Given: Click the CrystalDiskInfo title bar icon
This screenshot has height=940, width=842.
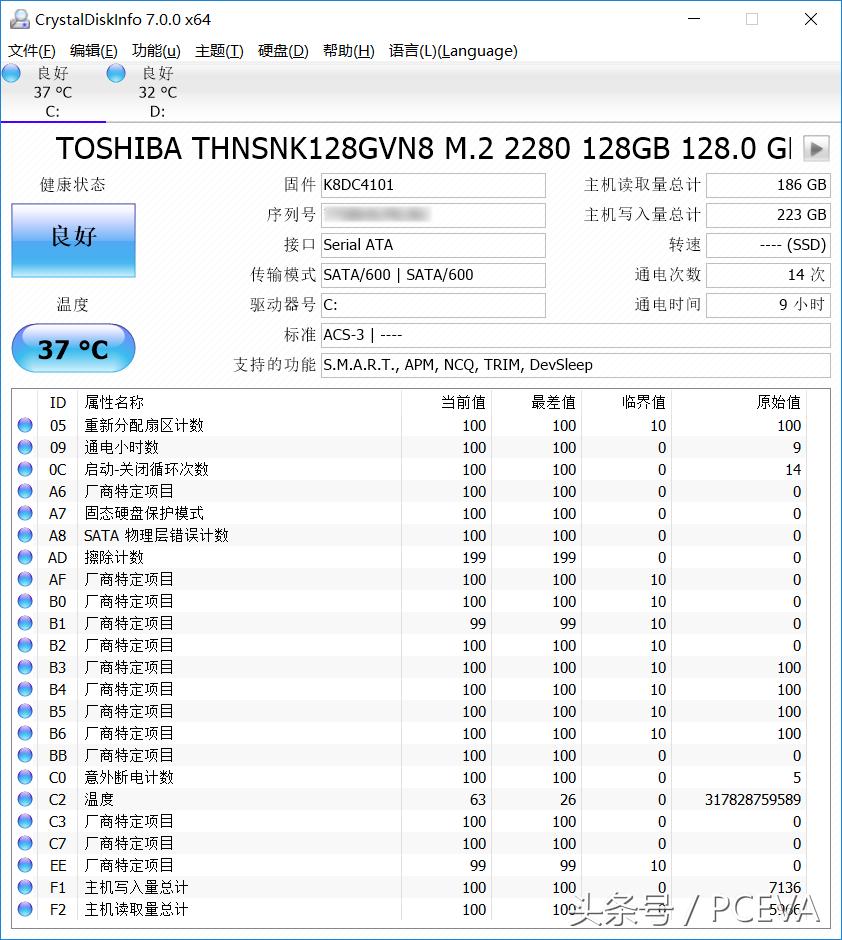Looking at the screenshot, I should pyautogui.click(x=19, y=19).
